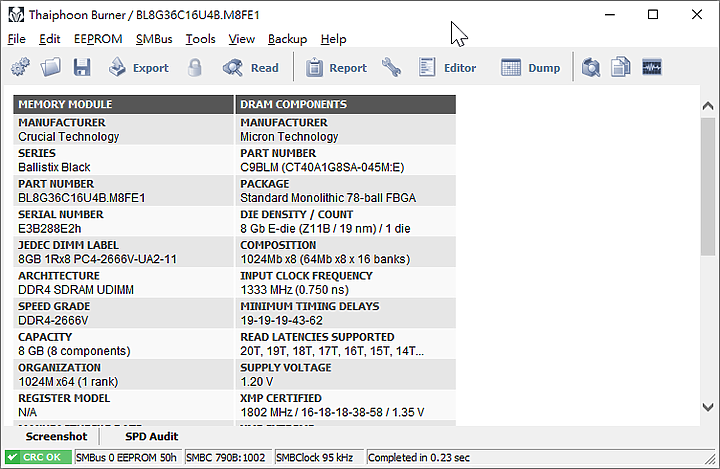This screenshot has width=720, height=469.
Task: Click the padlock write-protection icon
Action: point(195,68)
